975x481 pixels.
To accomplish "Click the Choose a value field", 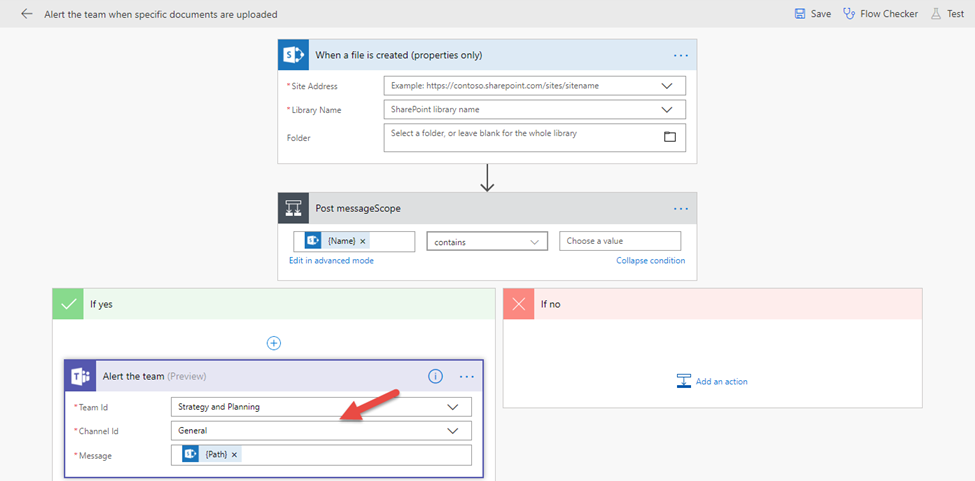I will point(619,241).
